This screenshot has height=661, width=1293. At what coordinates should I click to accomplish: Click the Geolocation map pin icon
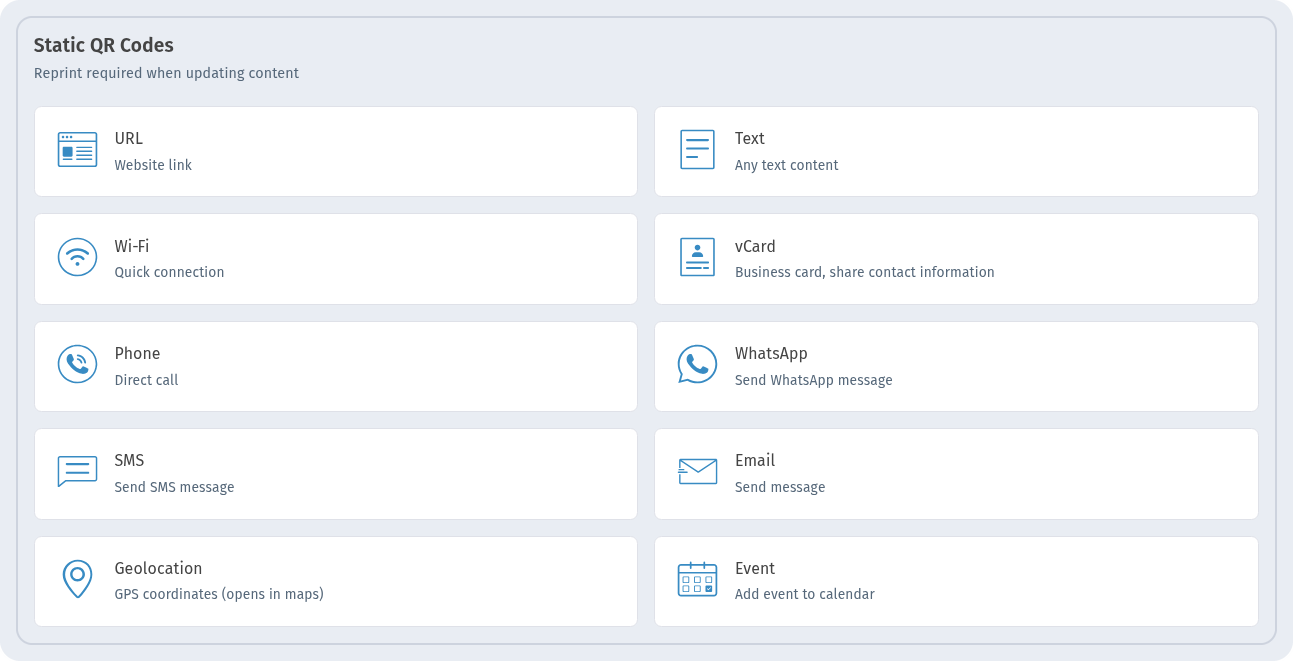77,579
